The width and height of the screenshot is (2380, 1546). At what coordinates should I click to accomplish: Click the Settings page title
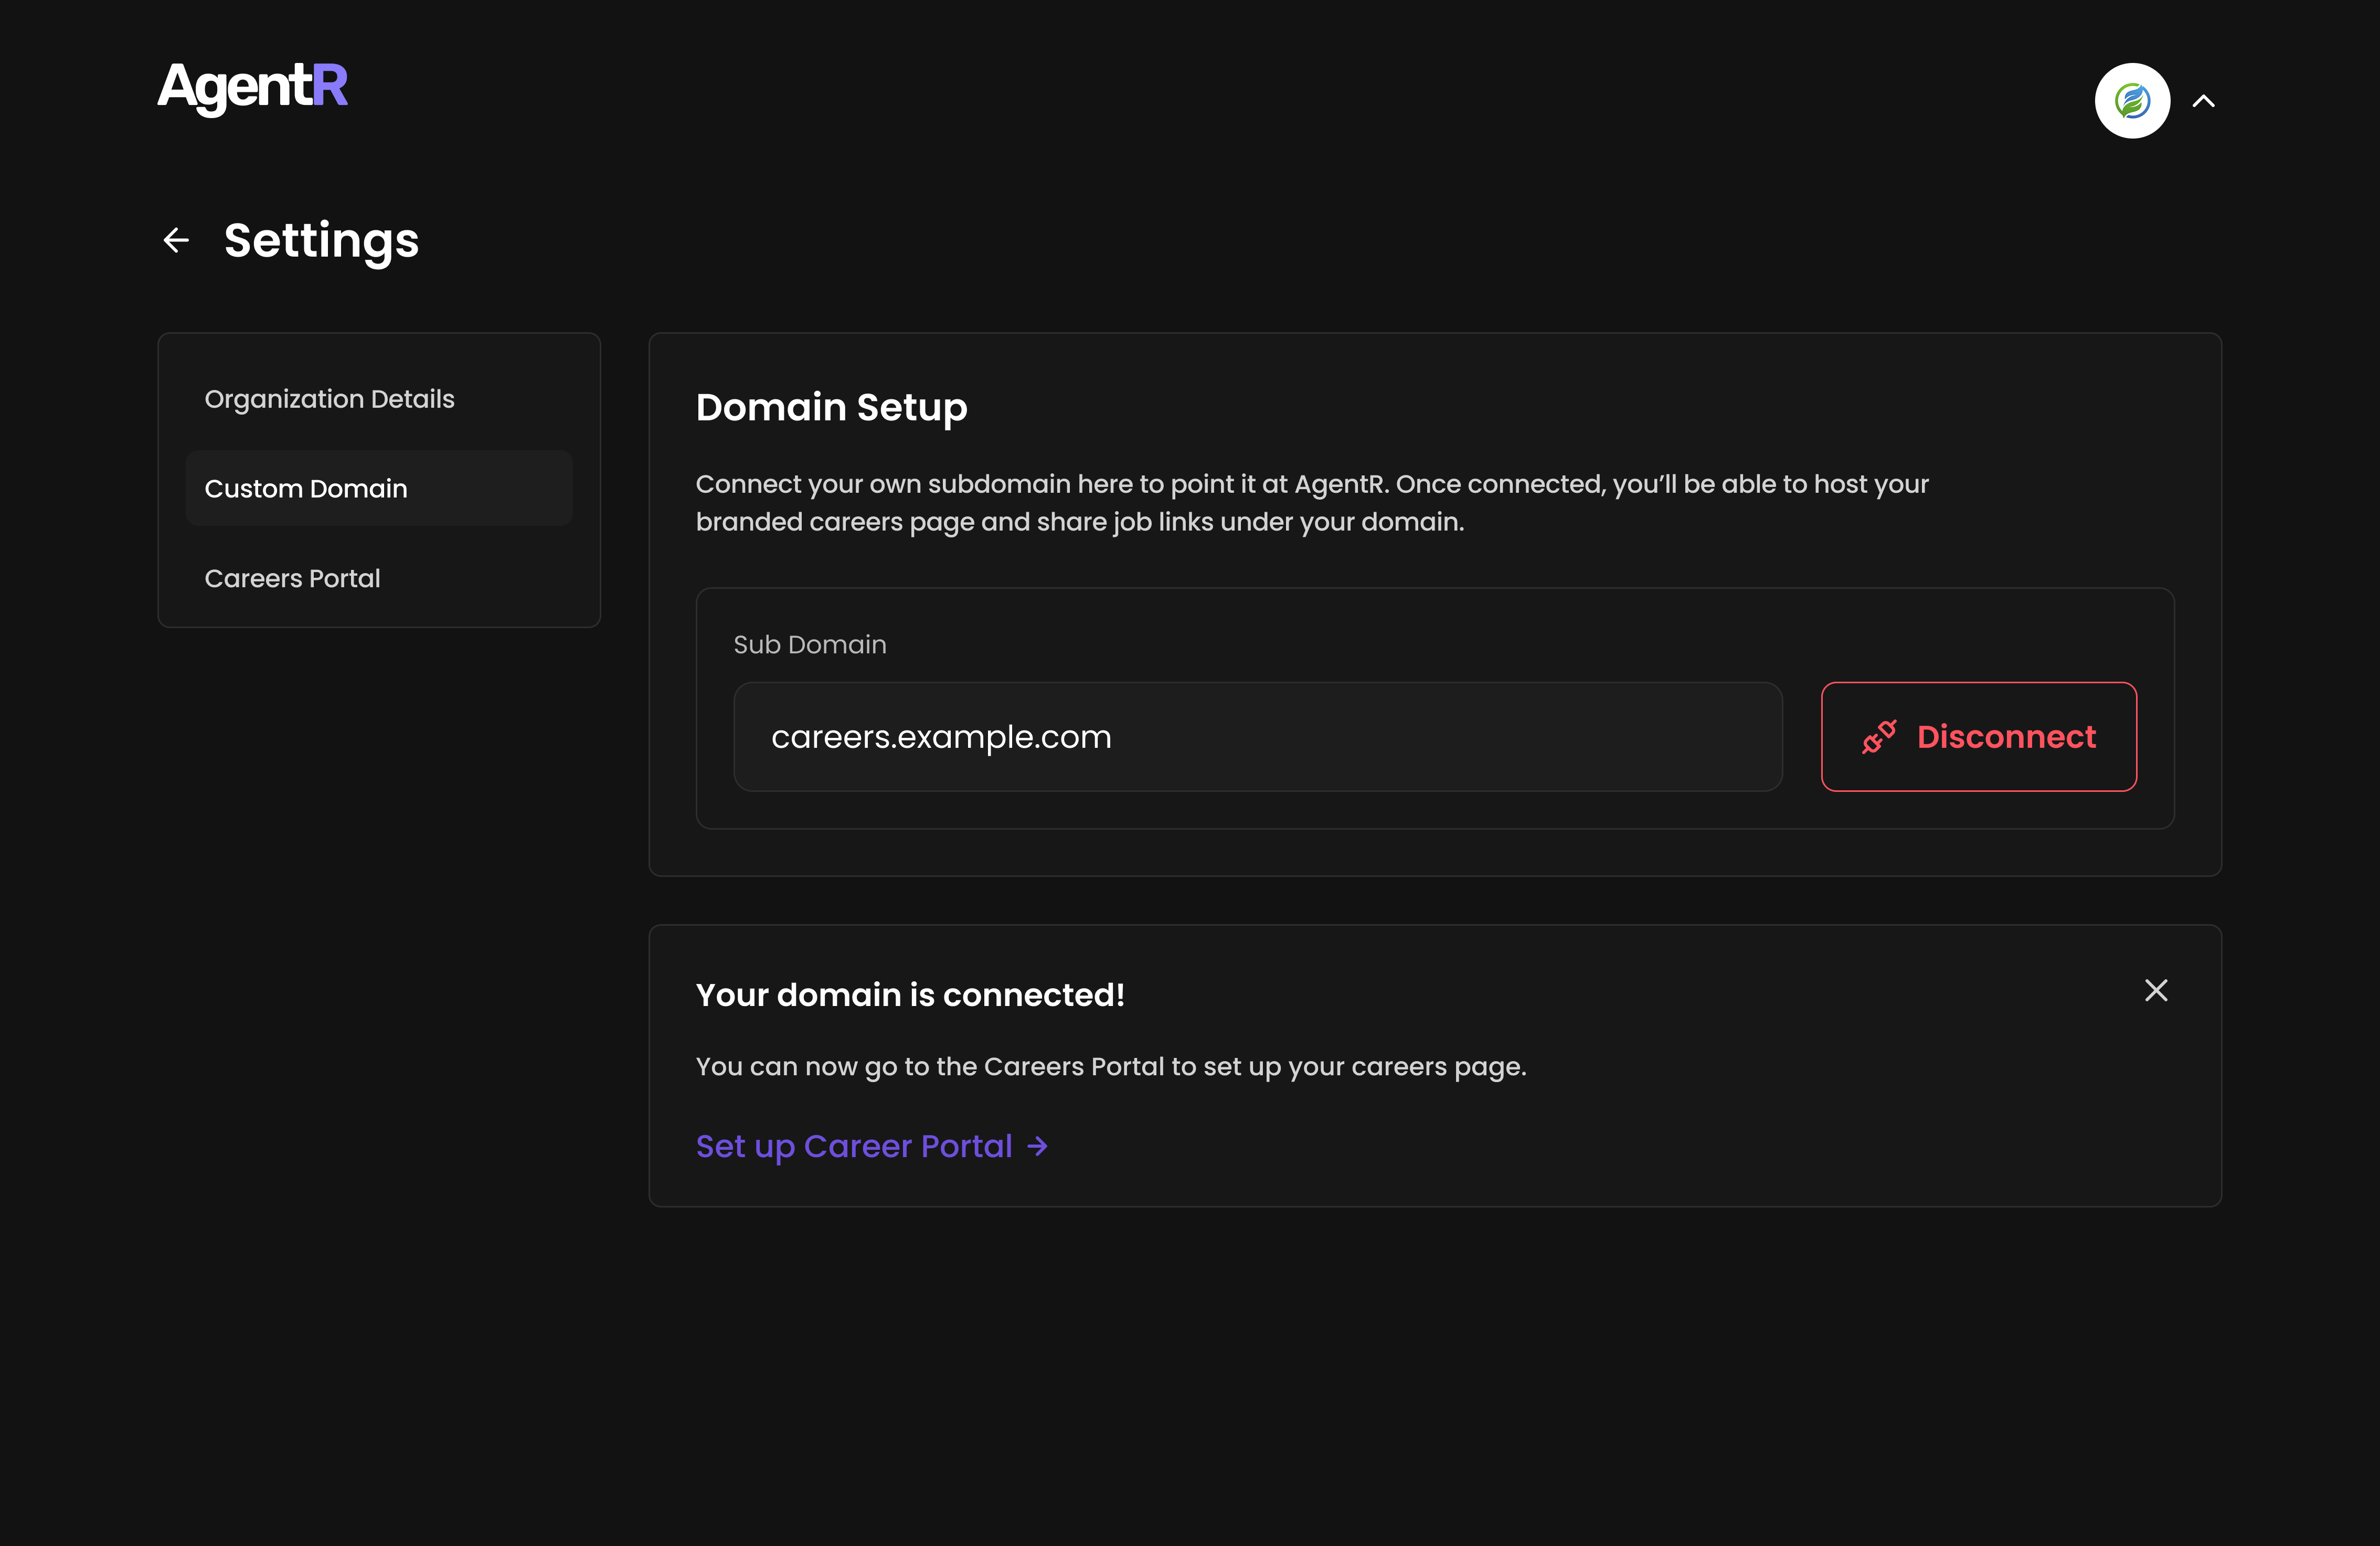(x=321, y=240)
